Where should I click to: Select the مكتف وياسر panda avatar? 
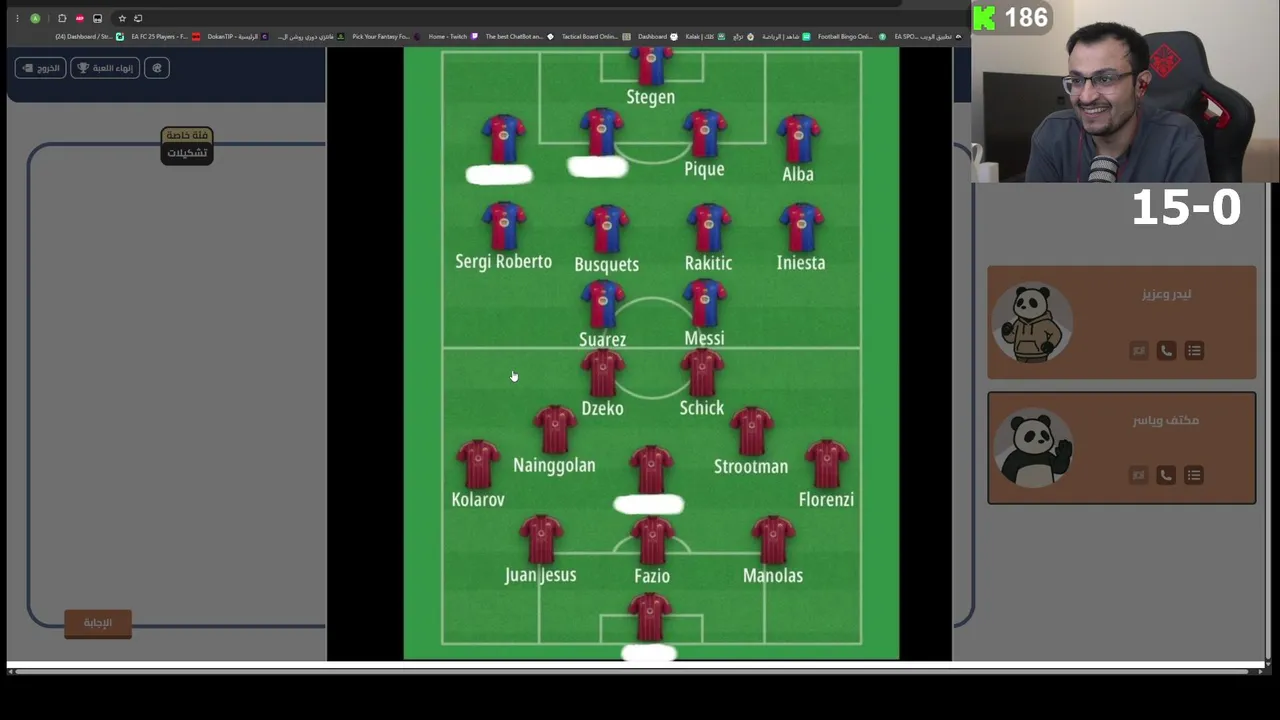pyautogui.click(x=1034, y=448)
